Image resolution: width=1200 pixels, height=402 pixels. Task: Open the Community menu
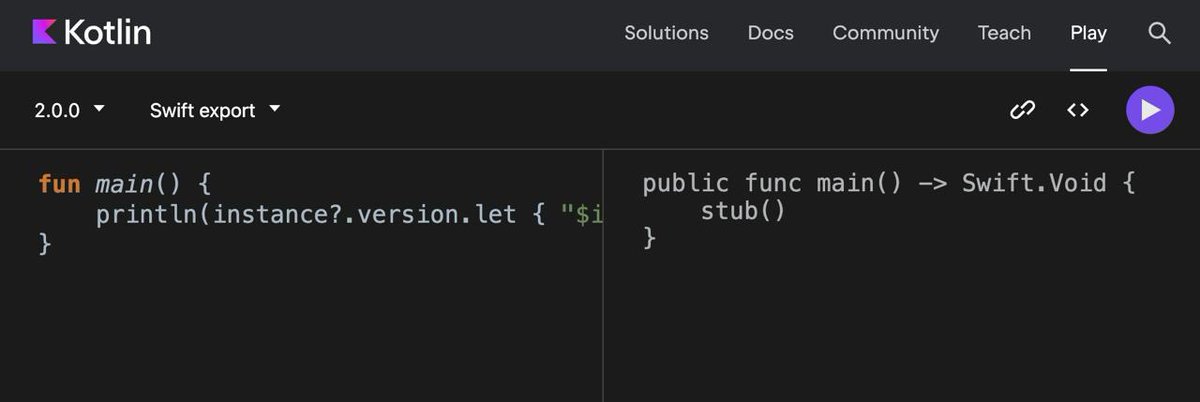(885, 33)
